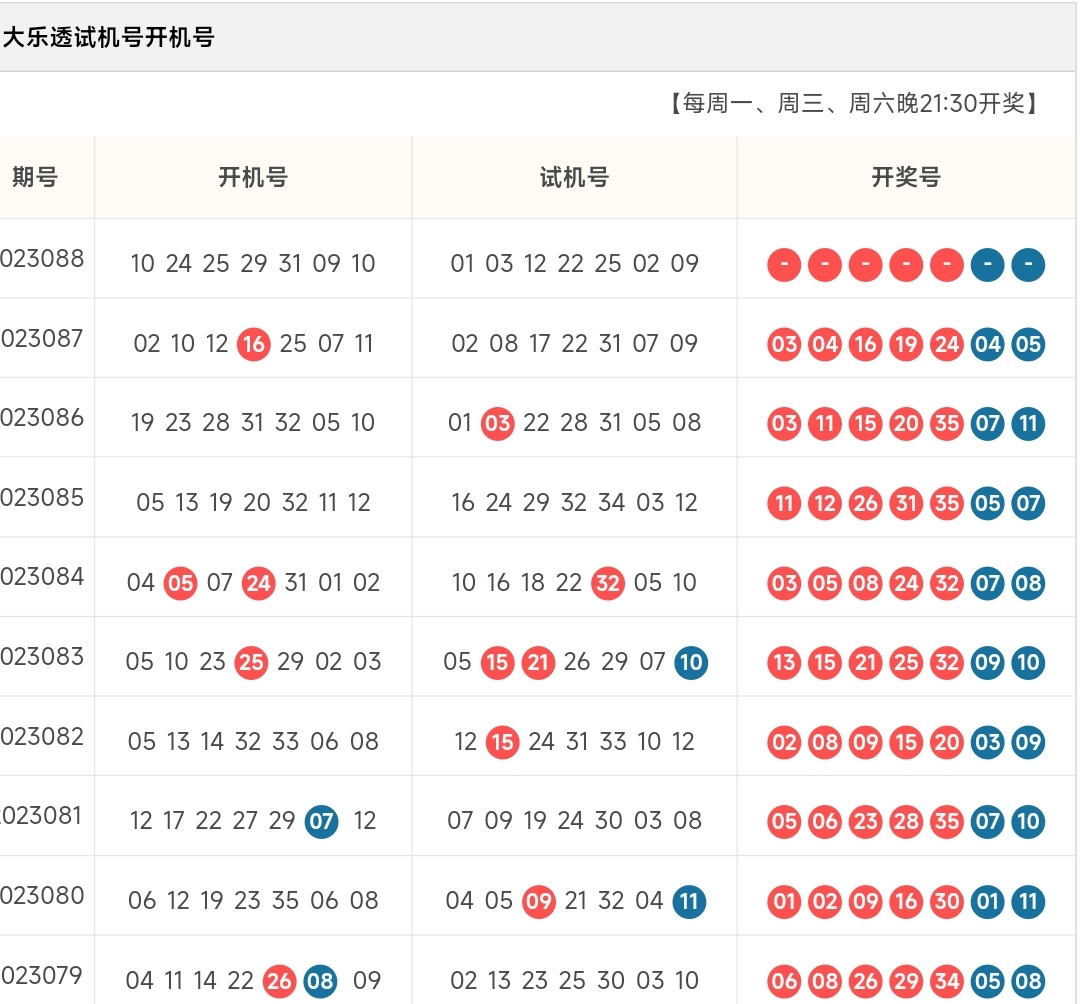The height and width of the screenshot is (1004, 1080).
Task: Click blue ball 04 in 023087 开奖号
Action: click(987, 344)
